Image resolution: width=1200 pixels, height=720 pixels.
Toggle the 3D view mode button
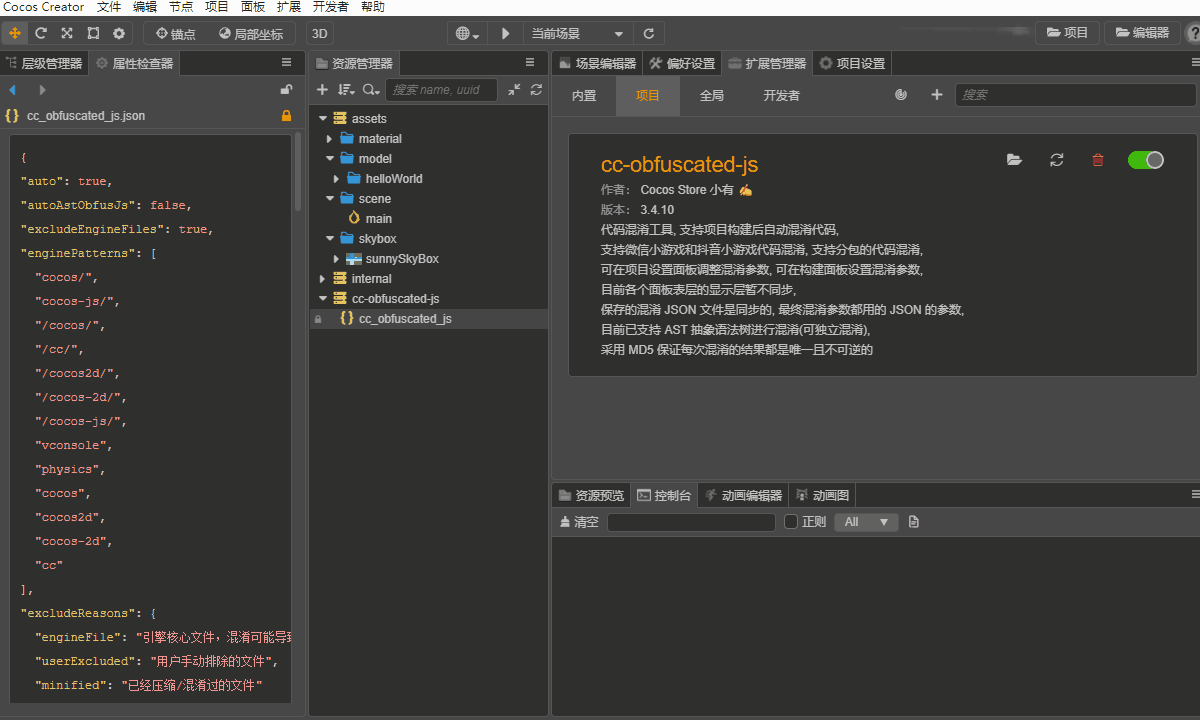[x=320, y=33]
